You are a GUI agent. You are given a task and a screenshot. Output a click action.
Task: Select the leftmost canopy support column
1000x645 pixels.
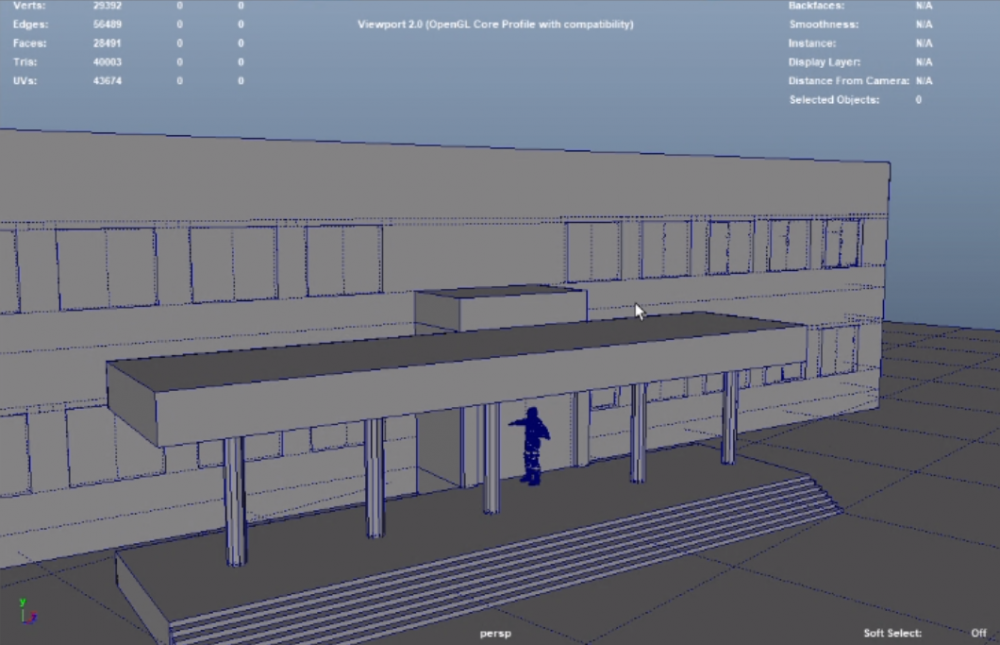234,500
